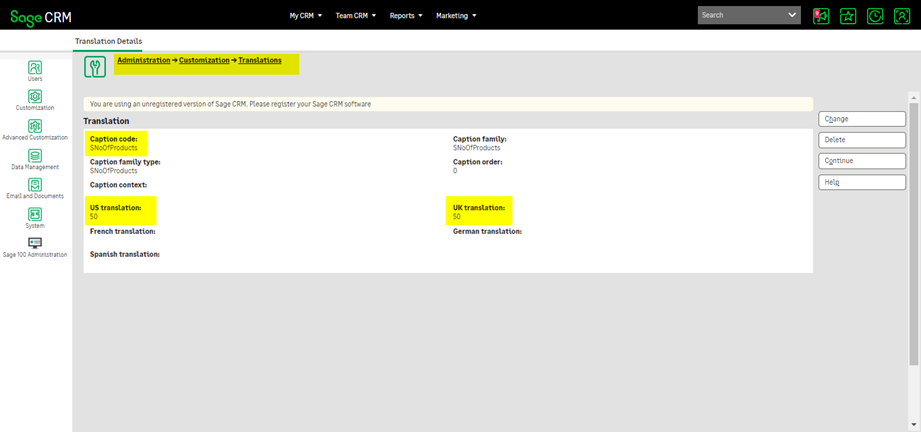Open notifications megaphone icon

pos(821,16)
